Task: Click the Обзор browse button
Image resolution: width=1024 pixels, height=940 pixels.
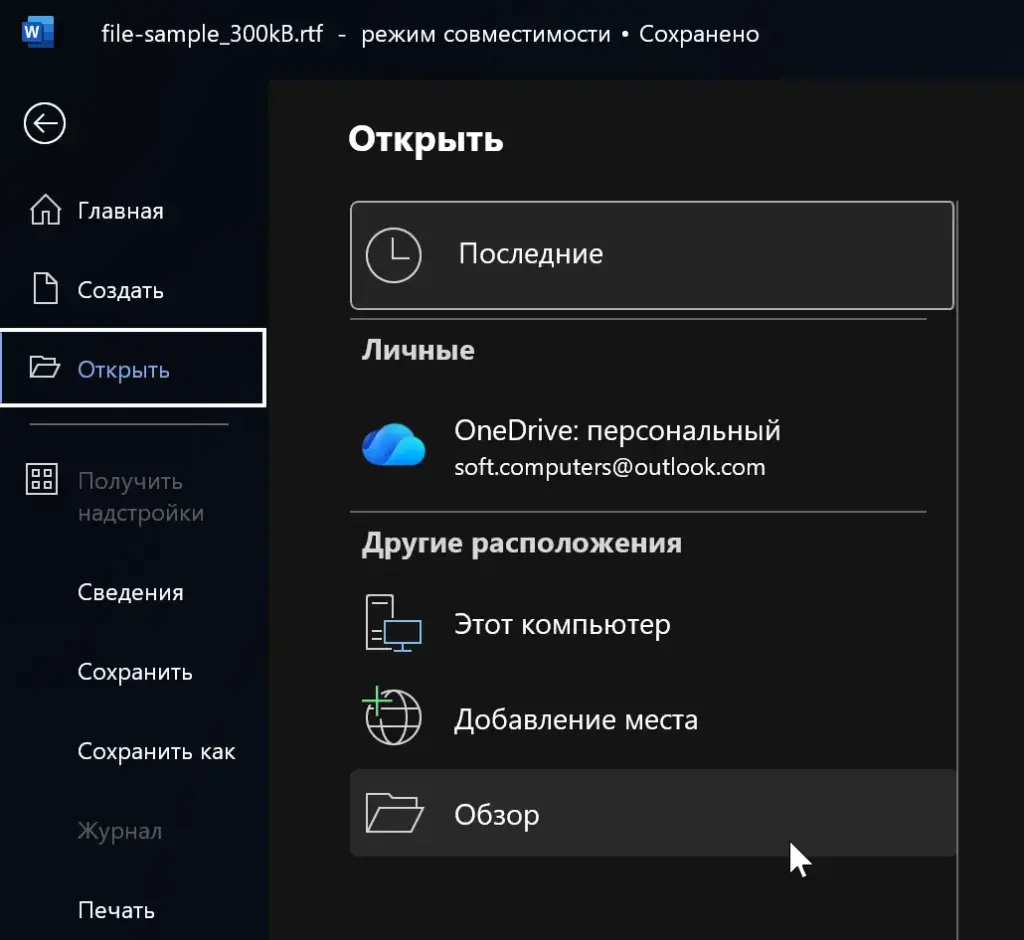Action: [x=652, y=813]
